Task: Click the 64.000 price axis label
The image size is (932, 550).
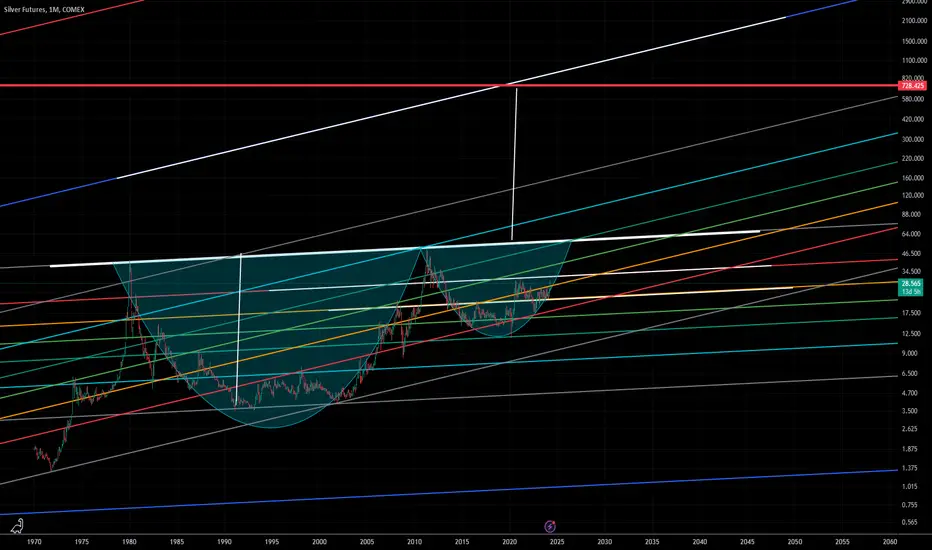Action: (911, 234)
